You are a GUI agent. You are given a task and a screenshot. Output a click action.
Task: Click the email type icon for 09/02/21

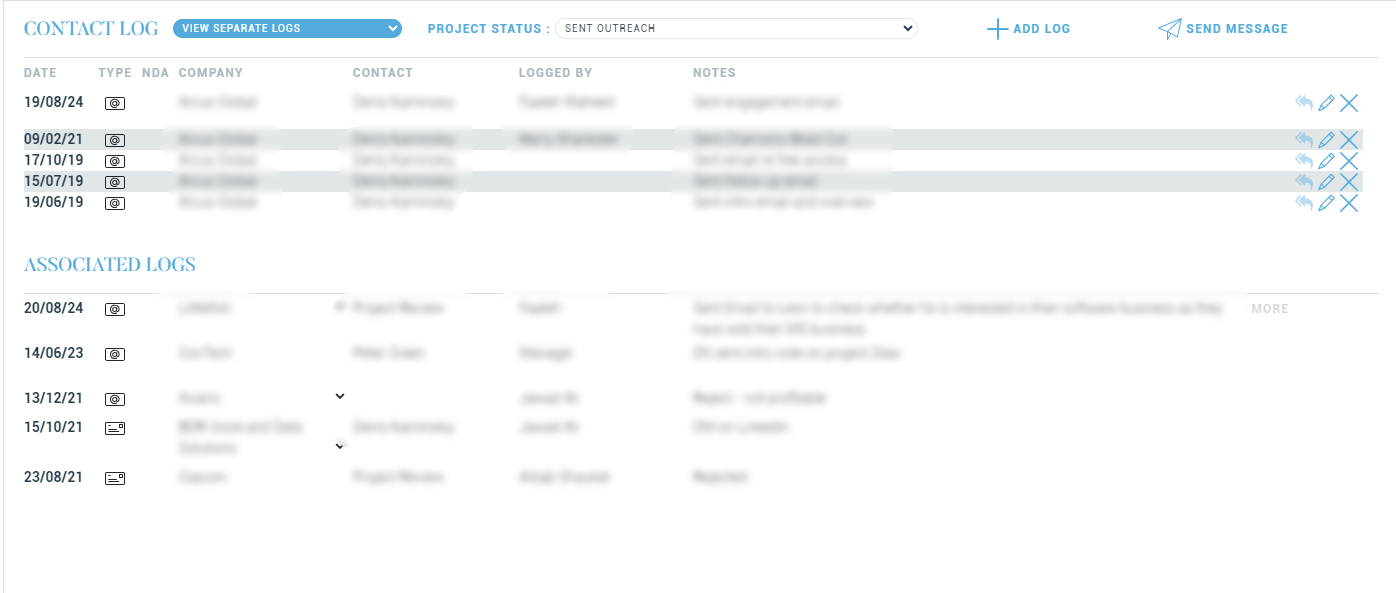coord(115,140)
